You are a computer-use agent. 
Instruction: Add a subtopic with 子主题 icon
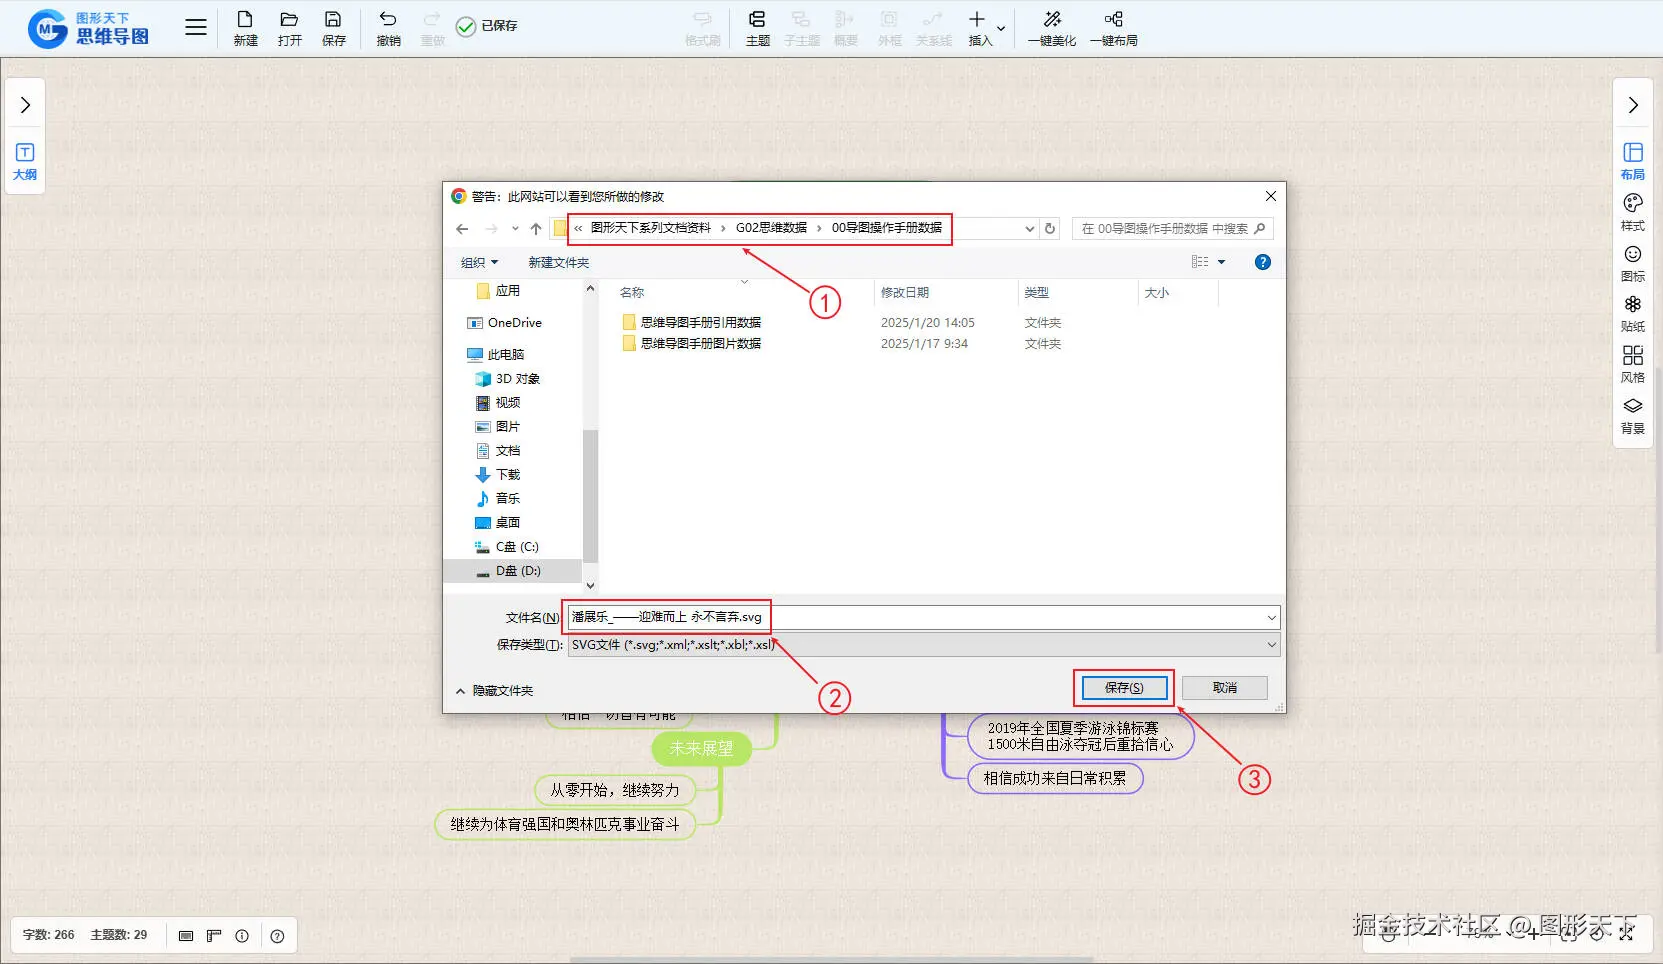point(801,28)
